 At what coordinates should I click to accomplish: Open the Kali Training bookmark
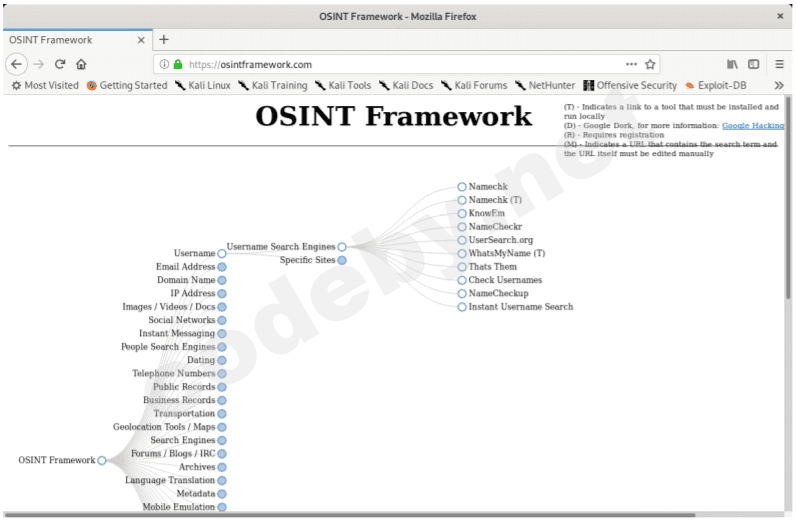tap(273, 85)
